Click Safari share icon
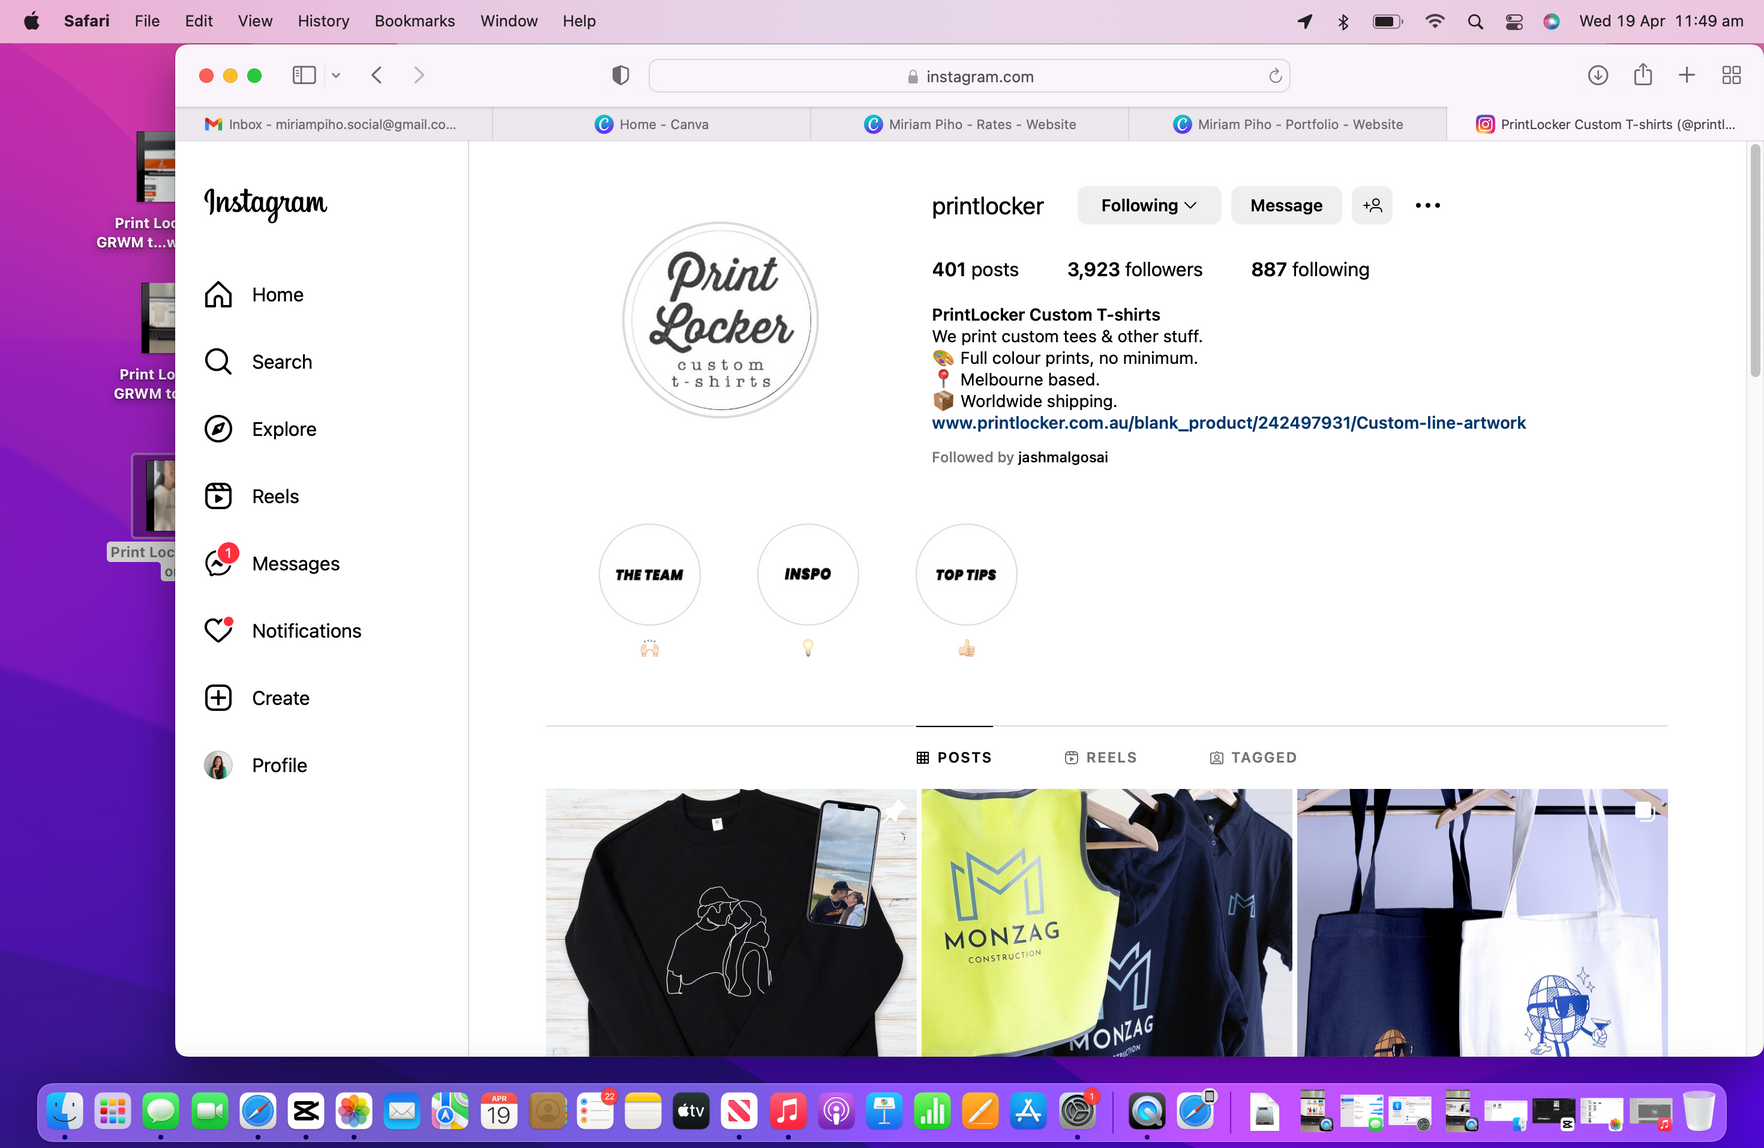The height and width of the screenshot is (1148, 1764). (x=1642, y=75)
